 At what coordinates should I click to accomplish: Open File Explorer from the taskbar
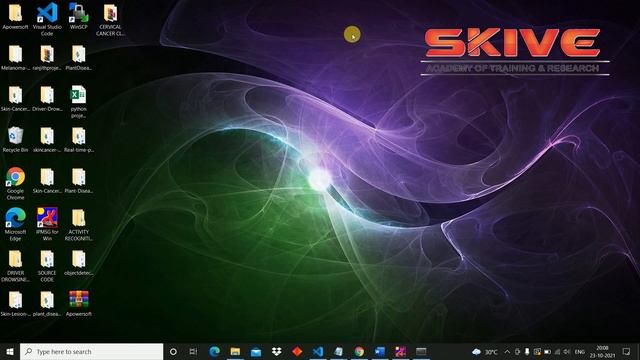(235, 351)
